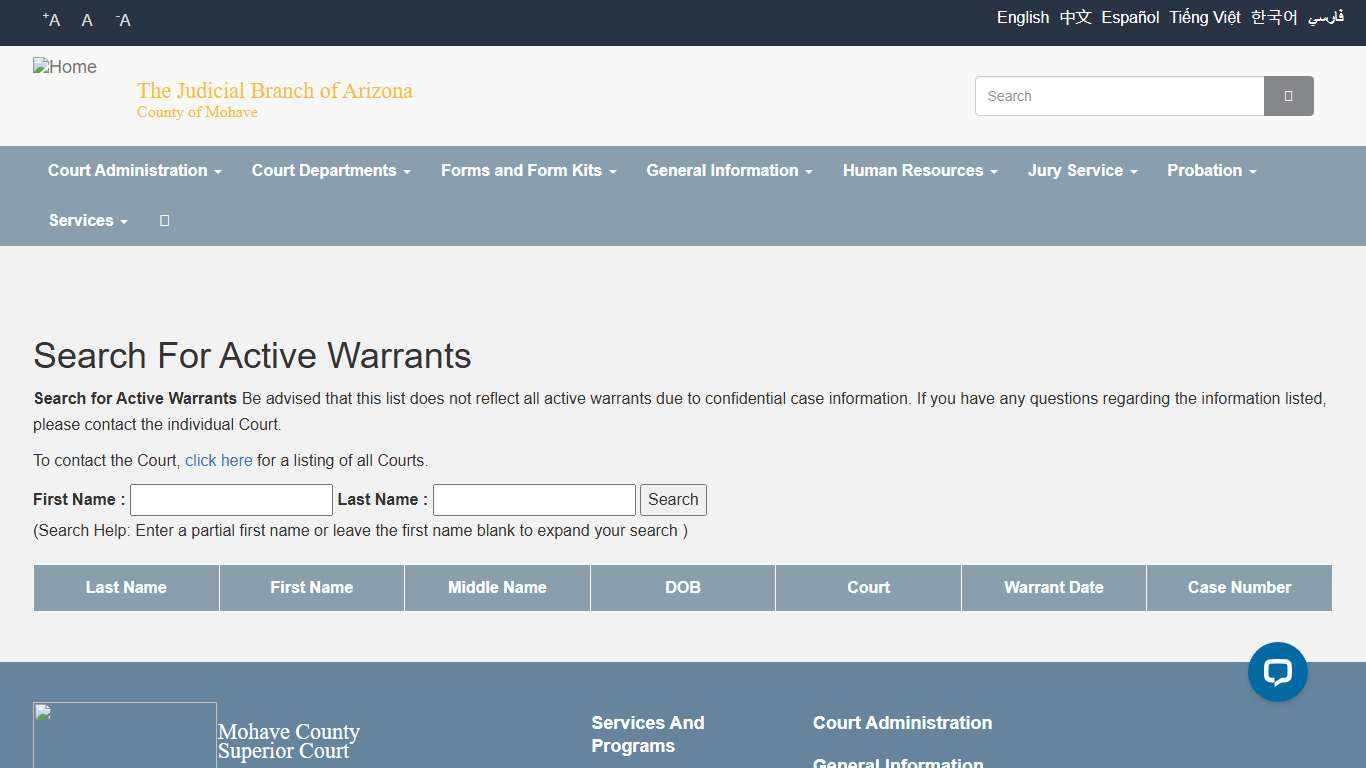Click the site search submit icon button
The width and height of the screenshot is (1366, 768).
1288,96
